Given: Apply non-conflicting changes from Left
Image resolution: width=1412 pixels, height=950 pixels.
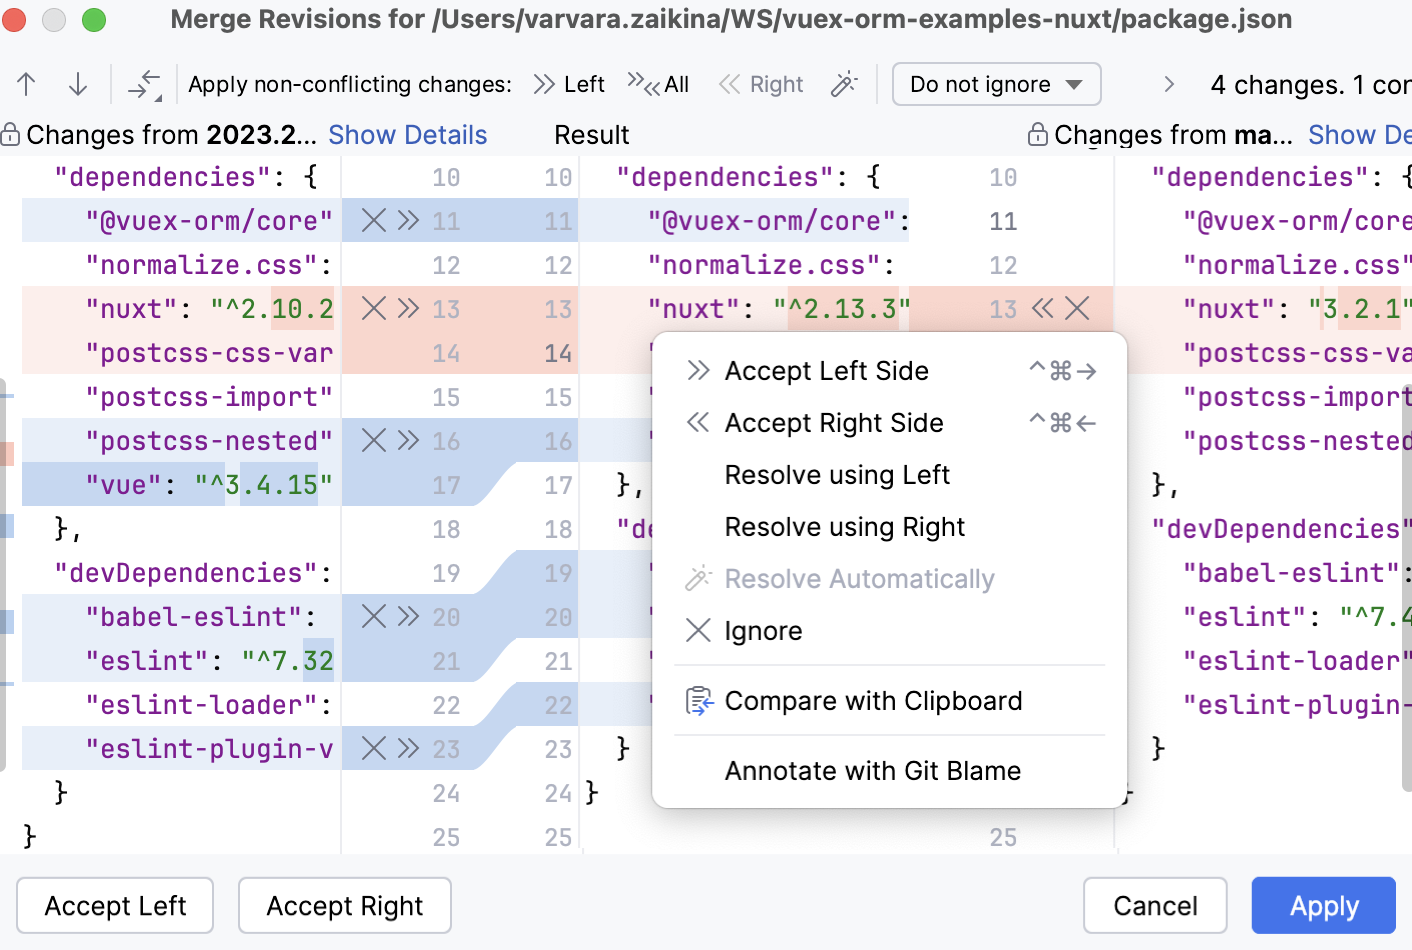Looking at the screenshot, I should click(569, 85).
